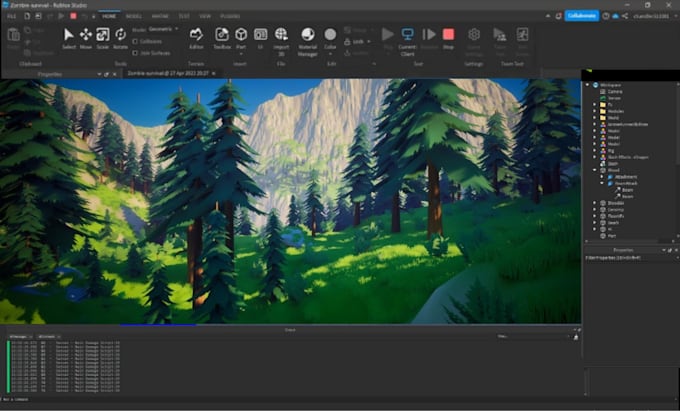Close the left Properties panel header
The height and width of the screenshot is (411, 680).
pos(114,74)
